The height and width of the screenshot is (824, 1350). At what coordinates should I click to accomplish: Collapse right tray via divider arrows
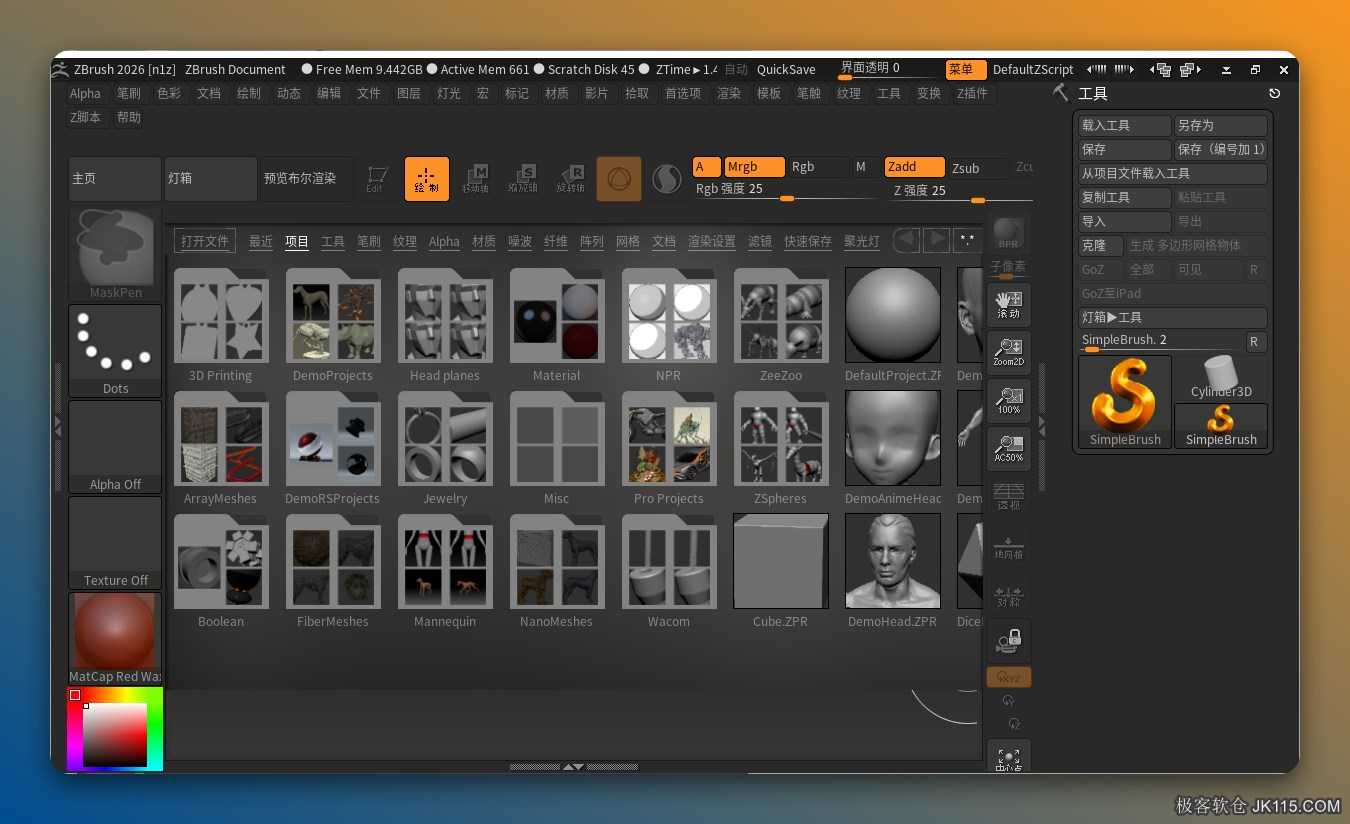pyautogui.click(x=1041, y=427)
